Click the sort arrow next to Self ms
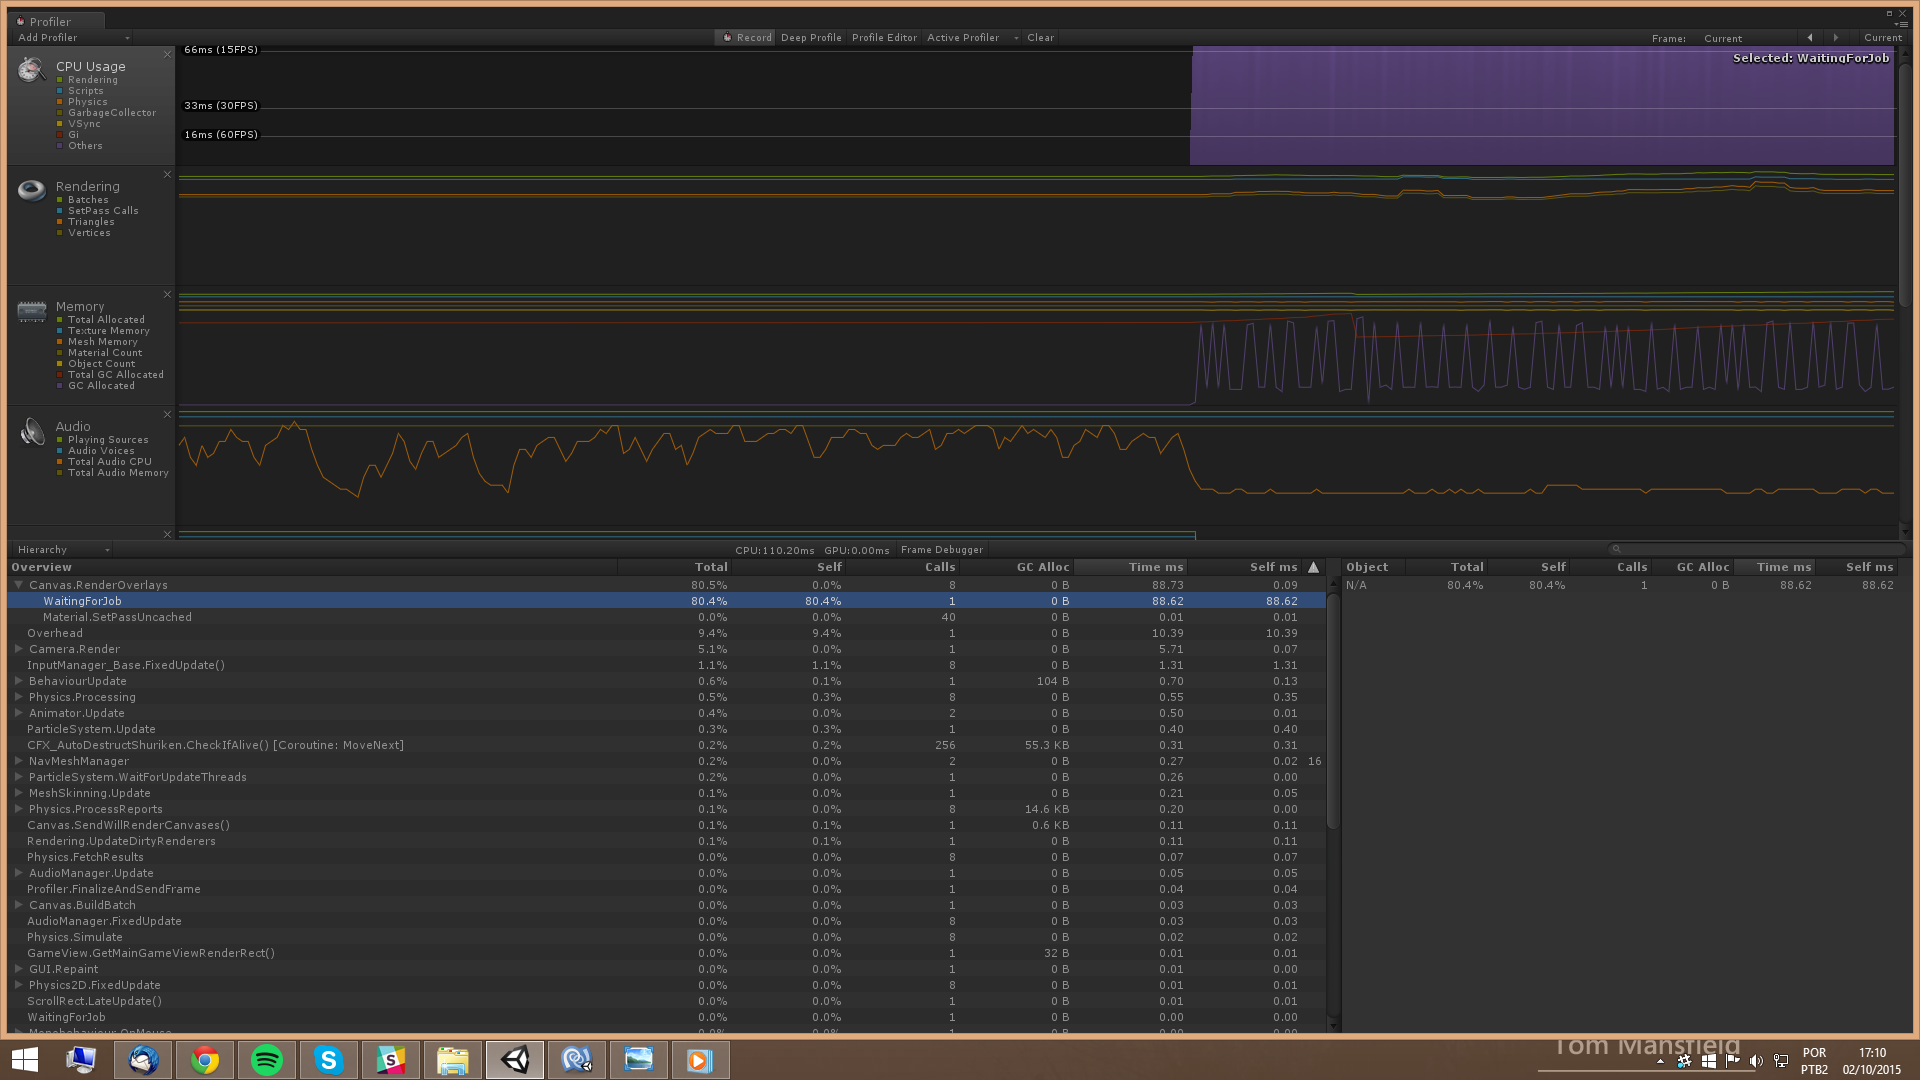Image resolution: width=1920 pixels, height=1080 pixels. [1314, 567]
